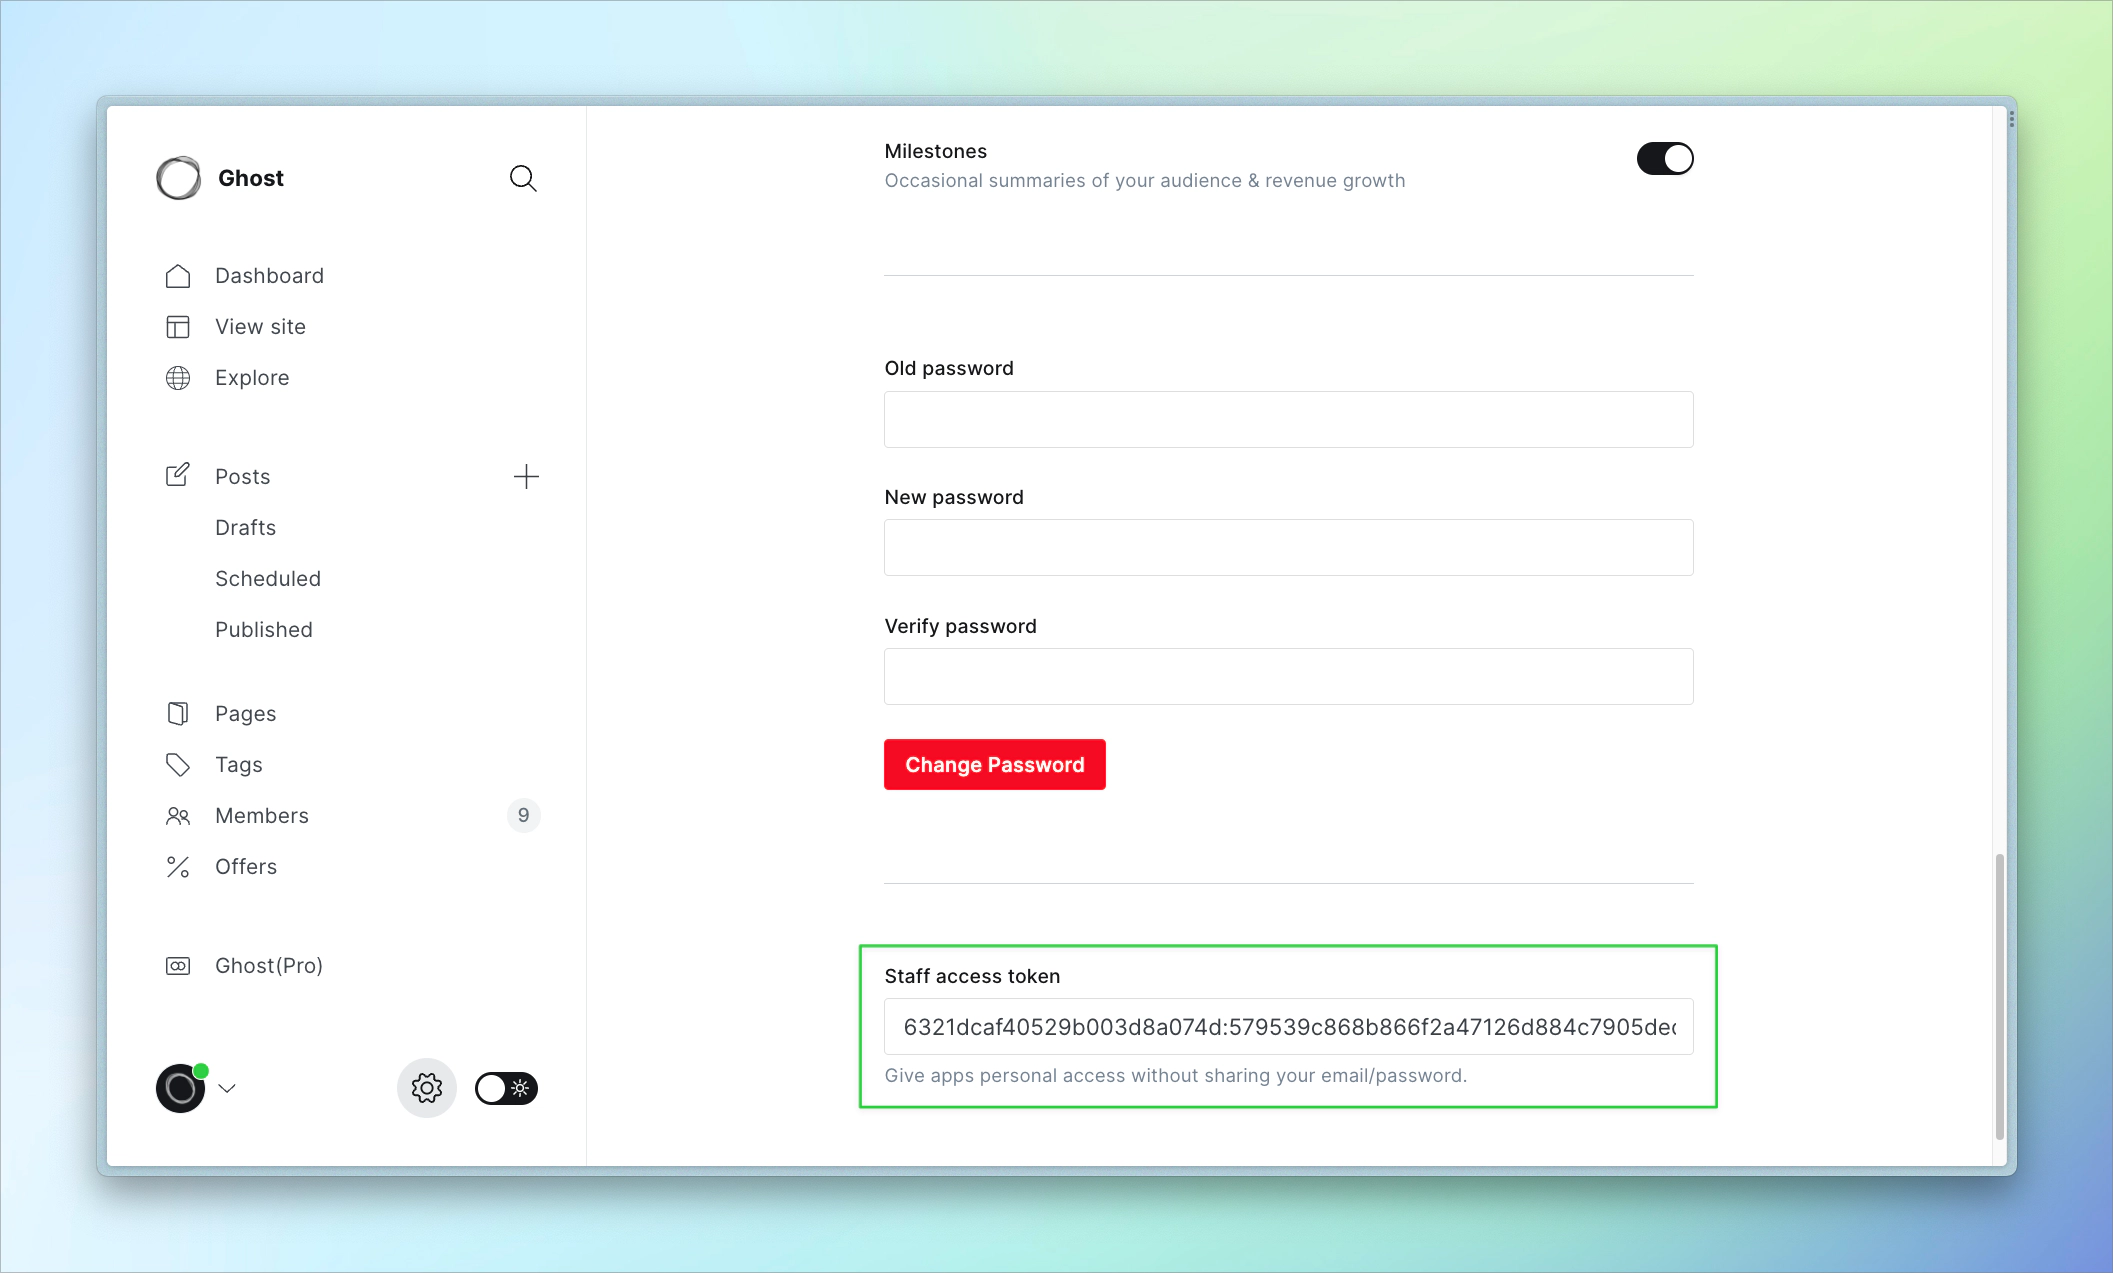Click the Tags label icon

click(178, 765)
